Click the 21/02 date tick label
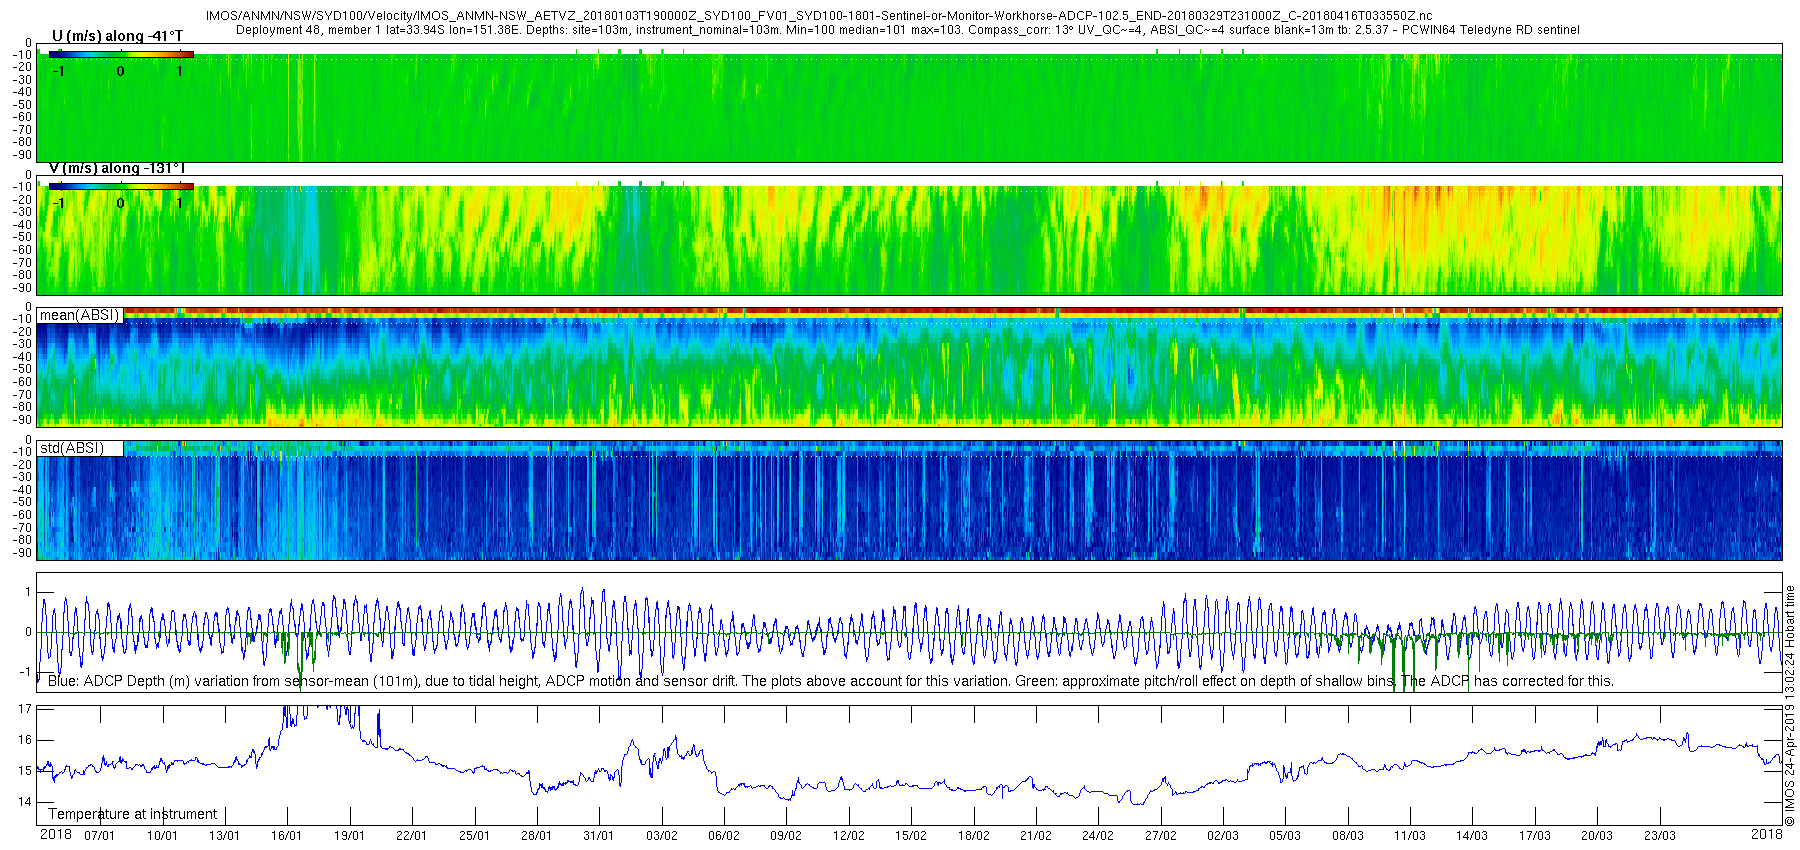Image resolution: width=1800 pixels, height=850 pixels. click(1035, 836)
